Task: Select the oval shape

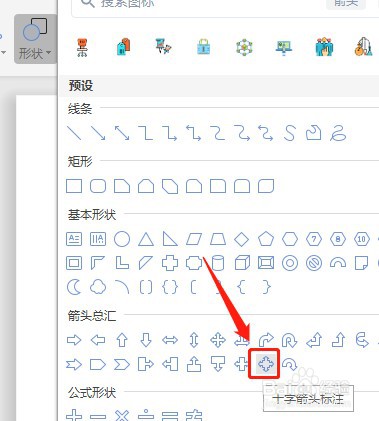Action: click(x=122, y=239)
